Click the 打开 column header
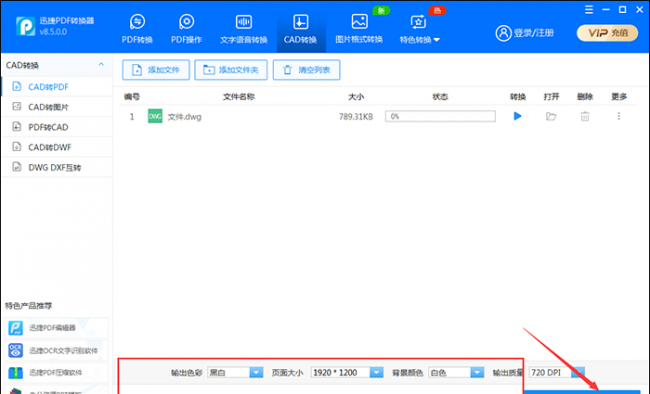This screenshot has height=394, width=650. pyautogui.click(x=551, y=97)
